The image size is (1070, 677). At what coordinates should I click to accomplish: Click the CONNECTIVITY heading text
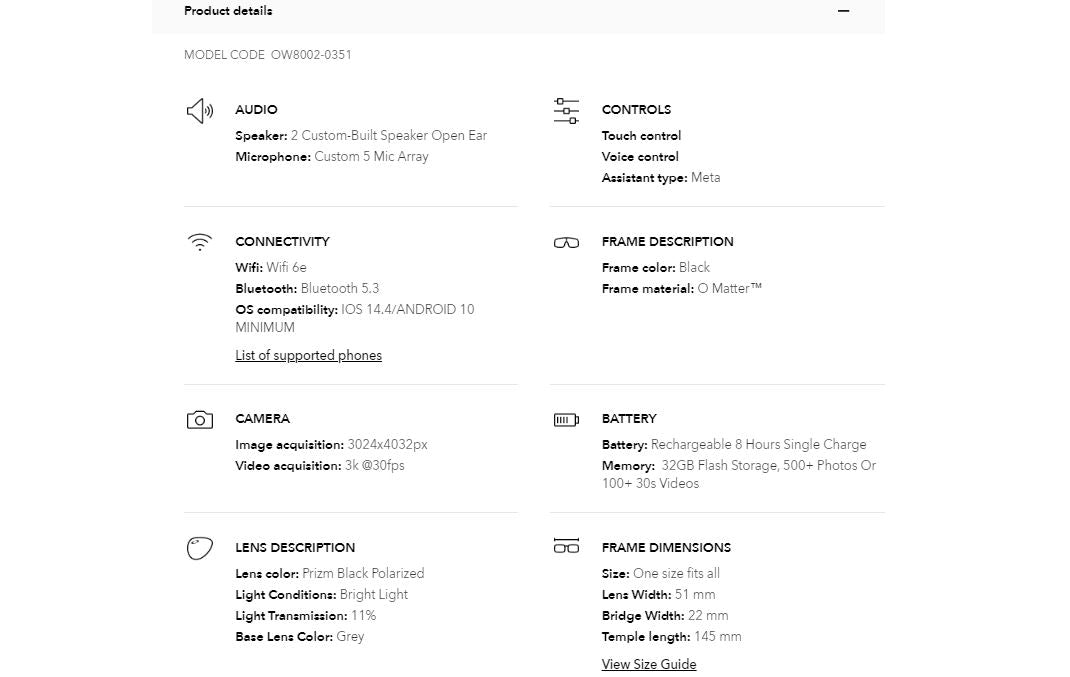[x=282, y=242]
